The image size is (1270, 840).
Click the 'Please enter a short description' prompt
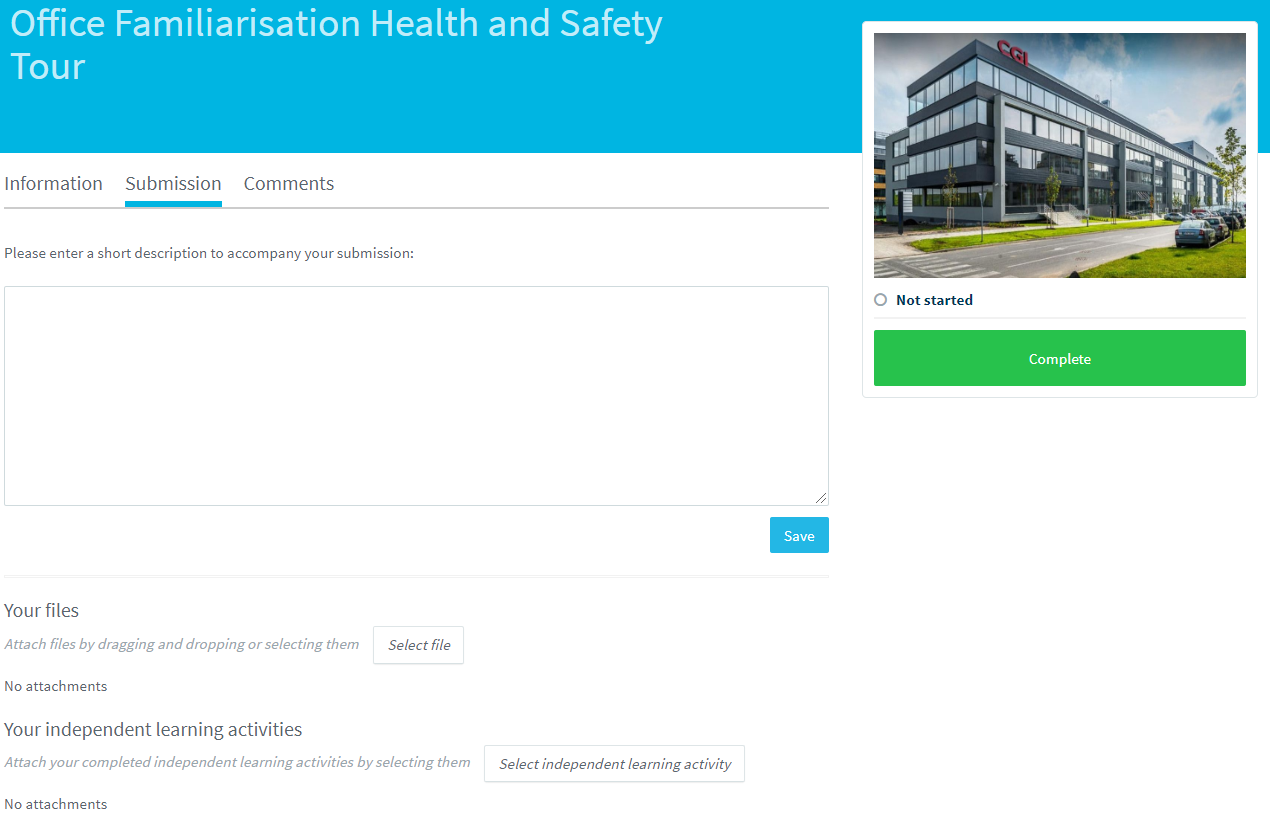pyautogui.click(x=209, y=254)
